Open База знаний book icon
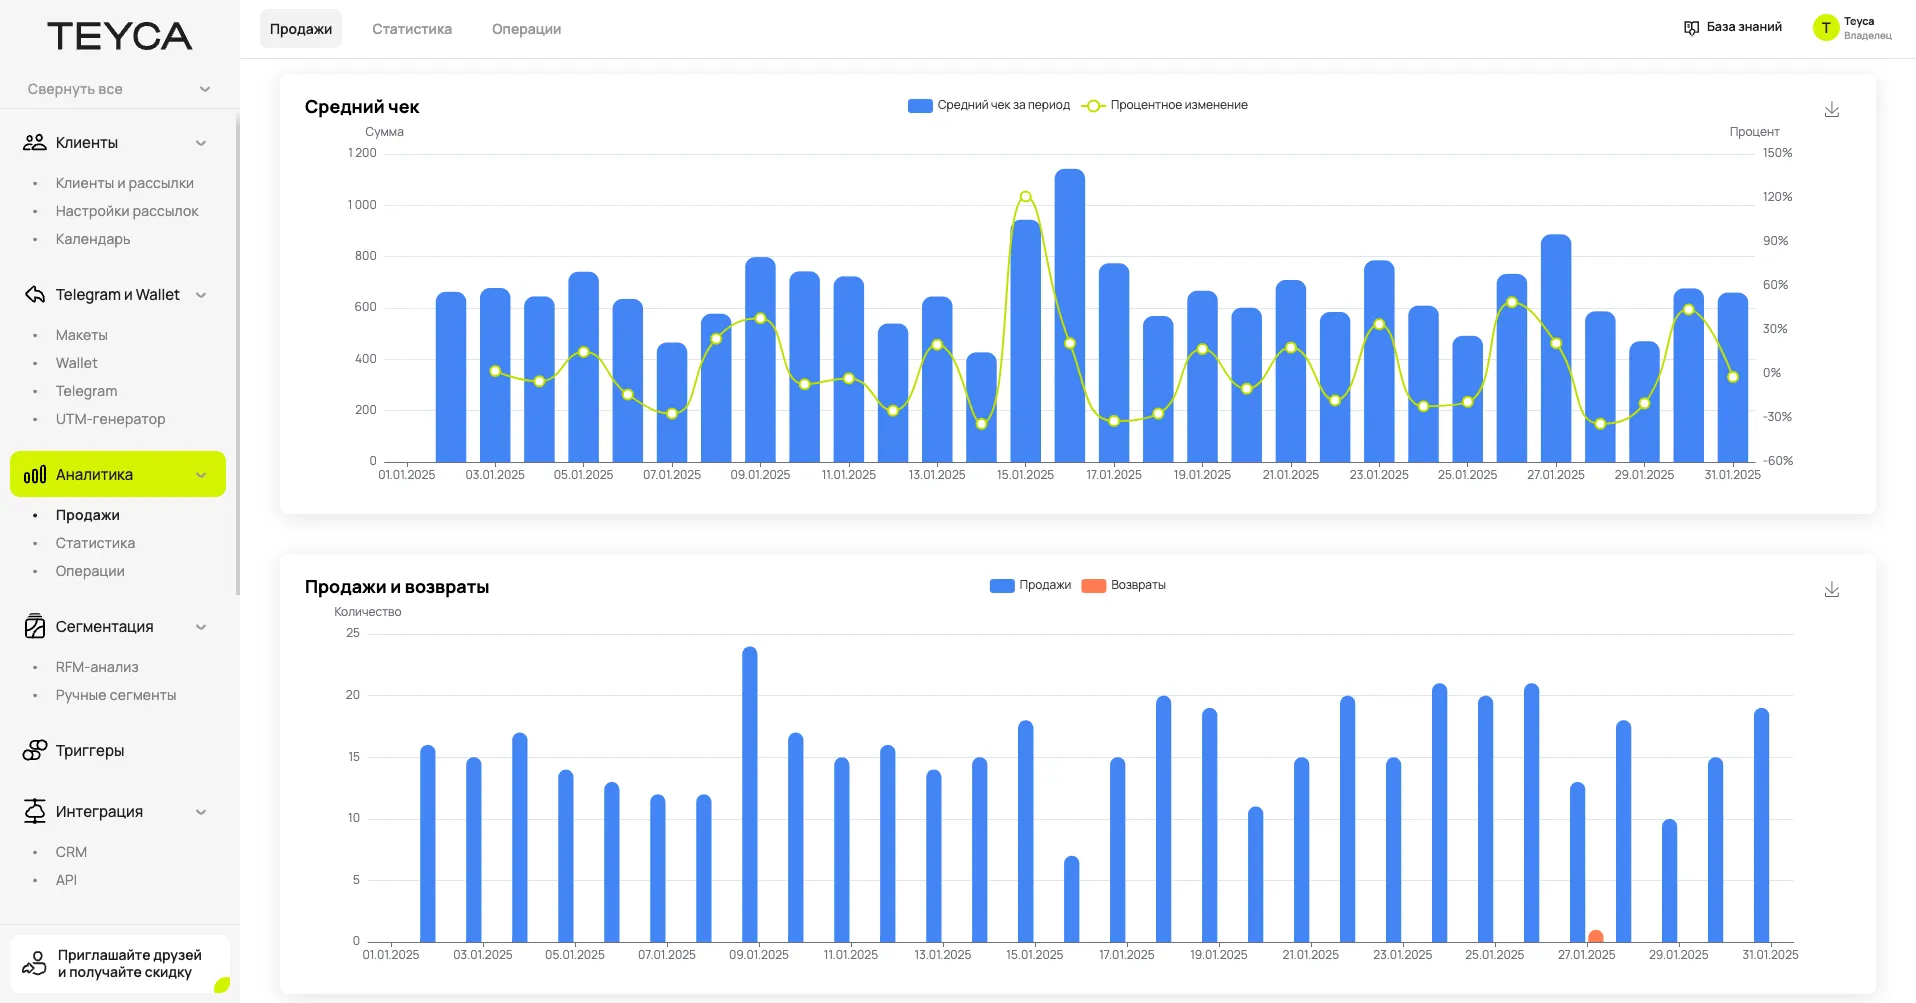 click(1691, 28)
